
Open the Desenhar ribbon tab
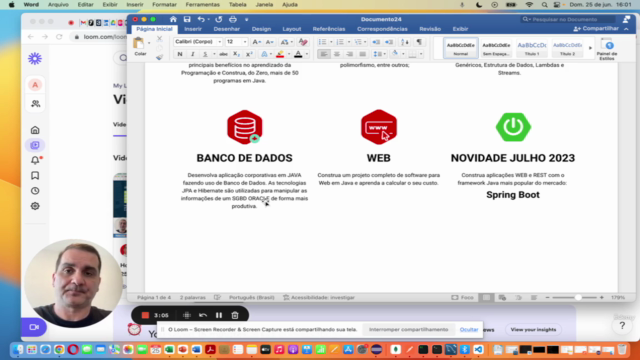tap(227, 29)
